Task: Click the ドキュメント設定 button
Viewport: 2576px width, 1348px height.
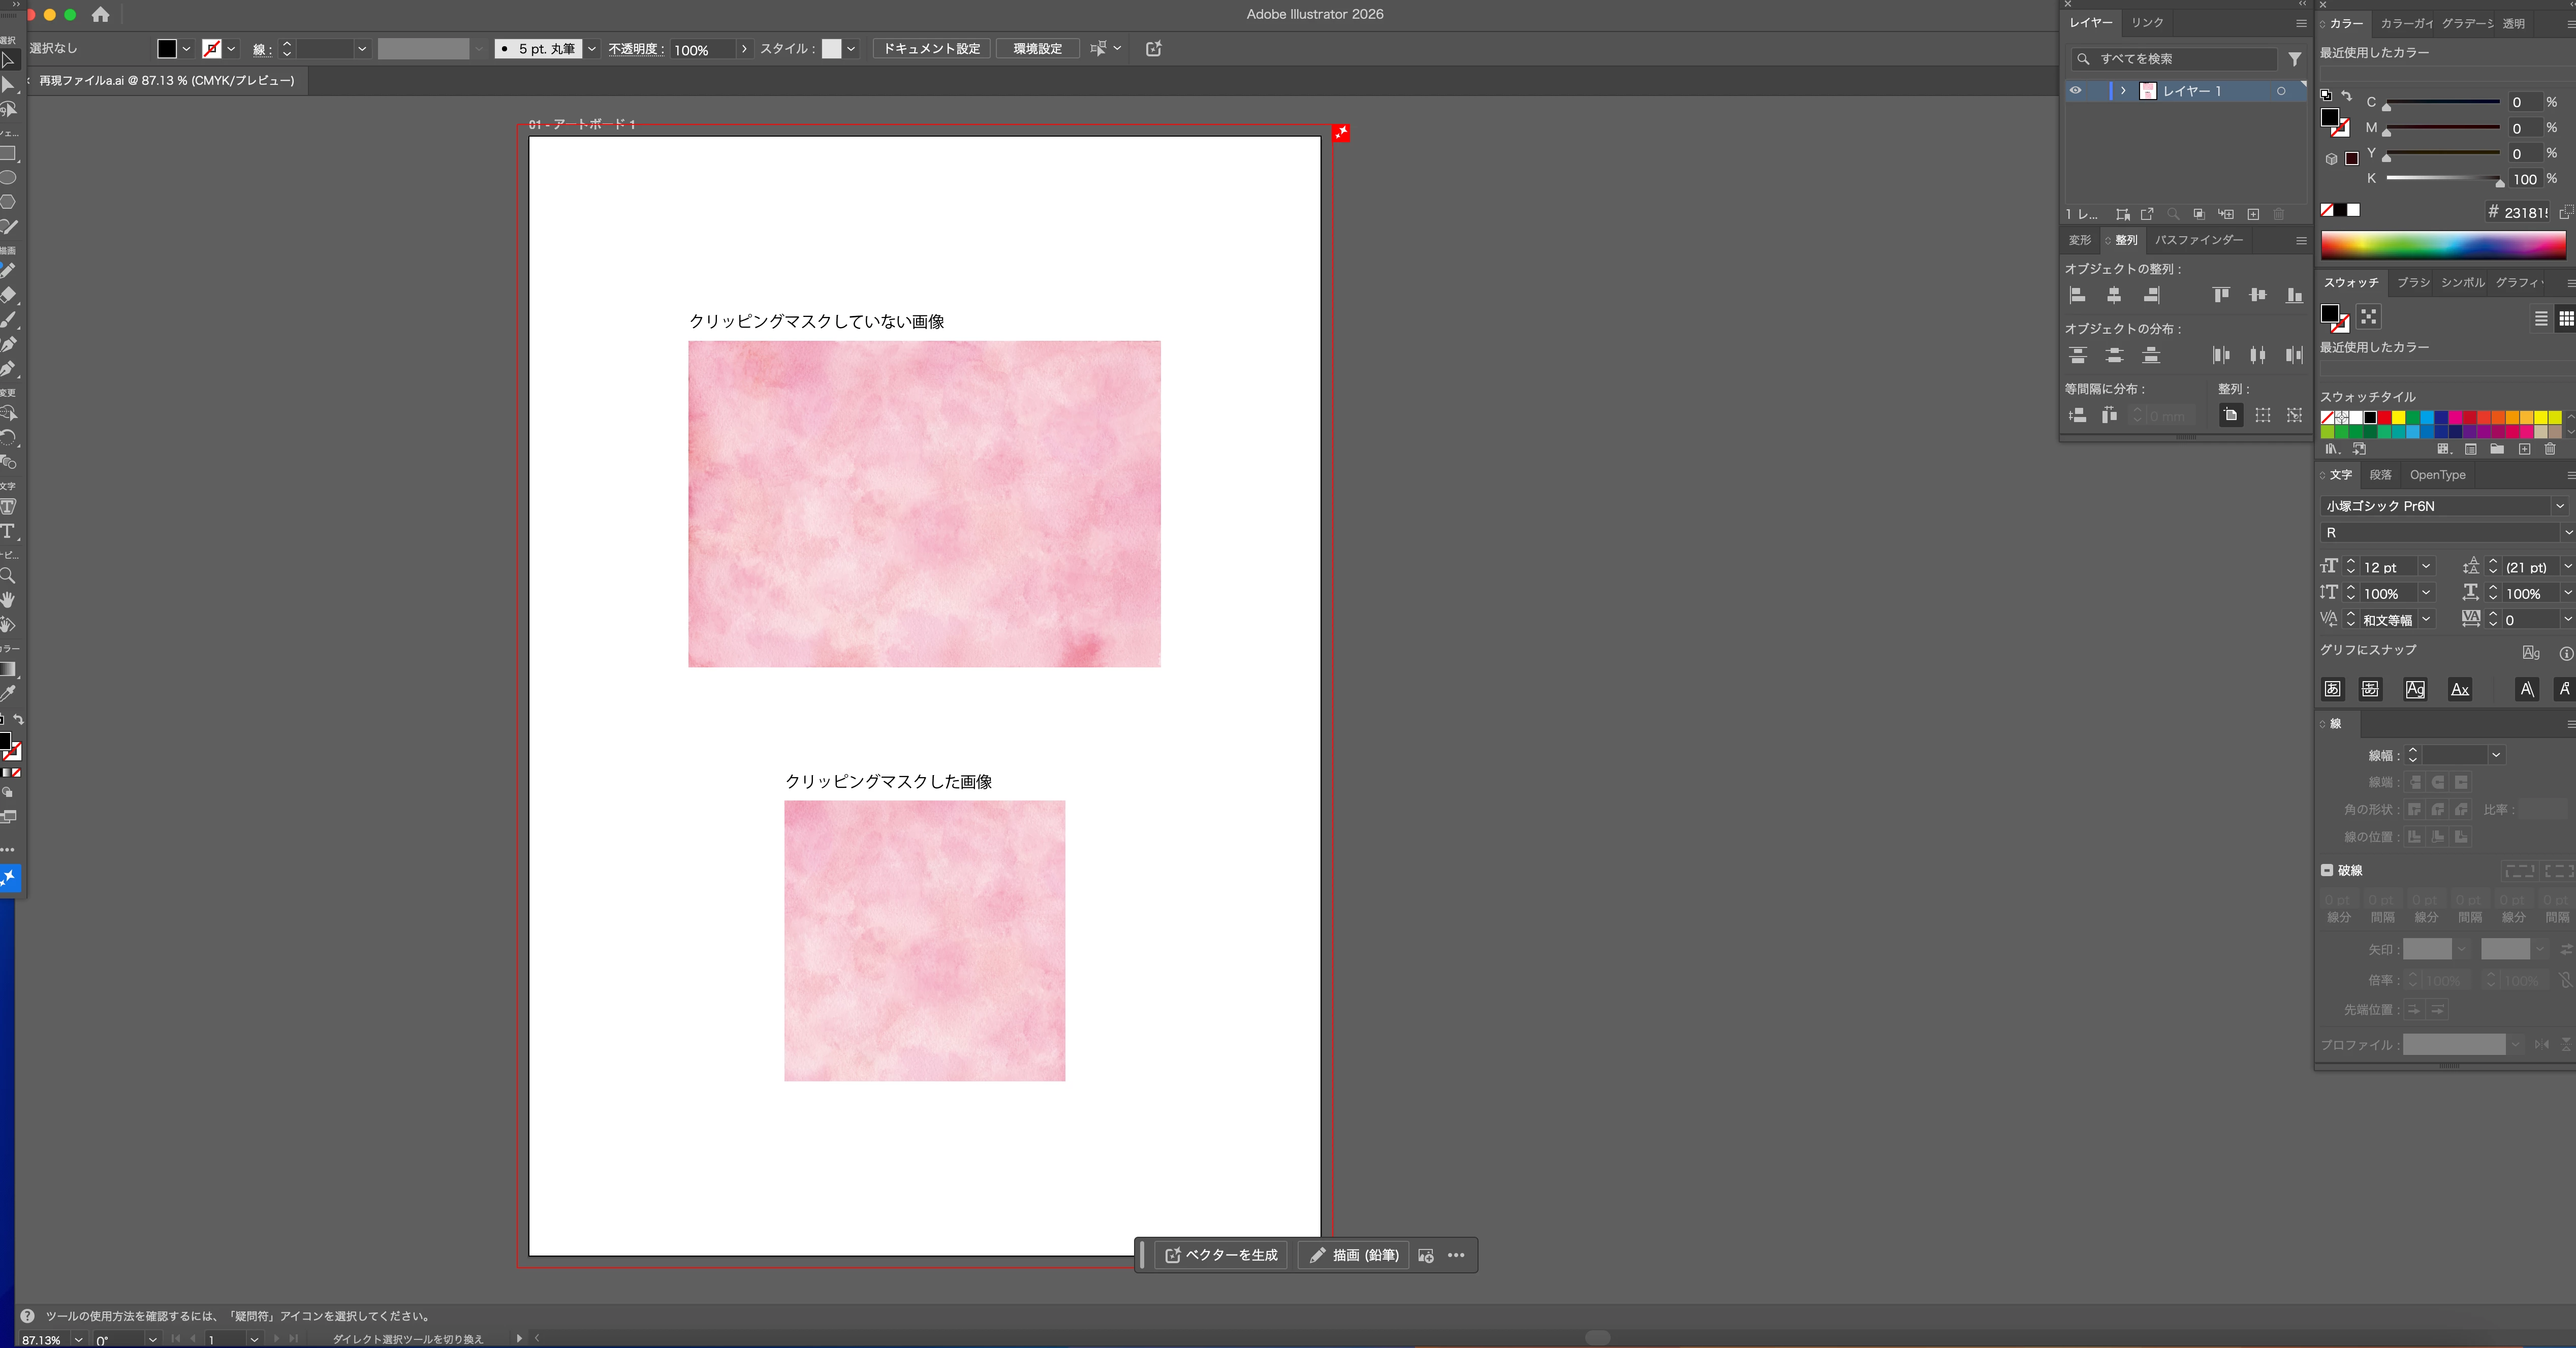Action: click(931, 49)
